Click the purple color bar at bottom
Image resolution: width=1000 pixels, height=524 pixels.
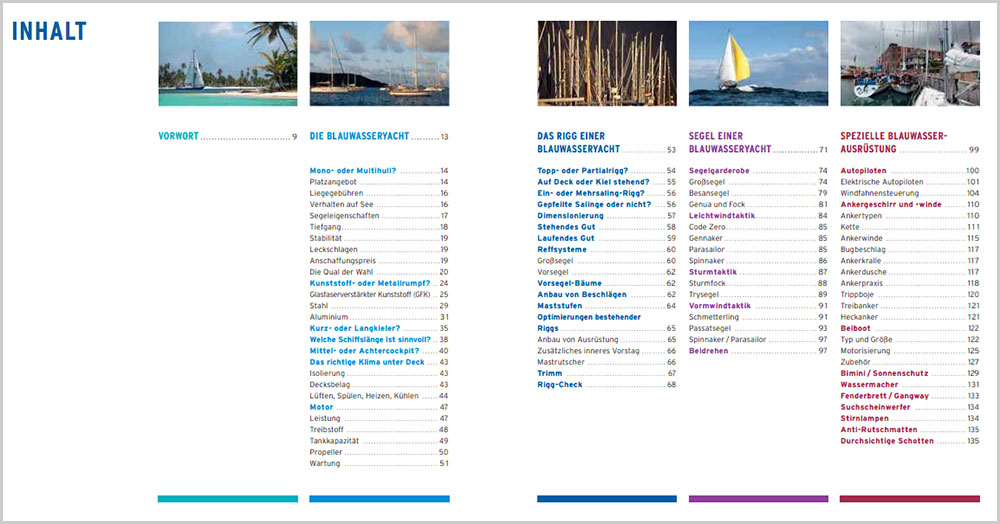(759, 498)
